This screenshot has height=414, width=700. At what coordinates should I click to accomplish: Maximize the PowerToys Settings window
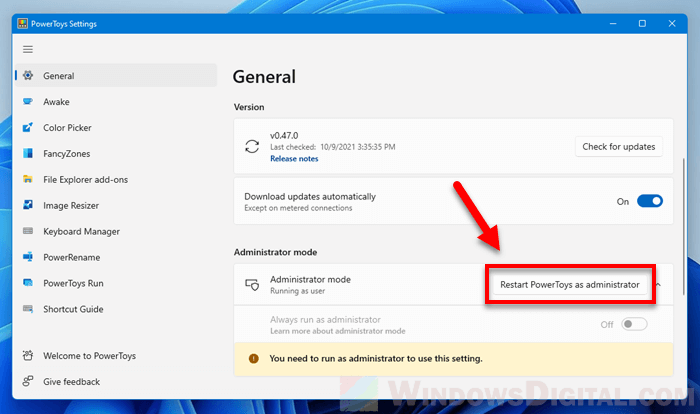click(x=642, y=24)
